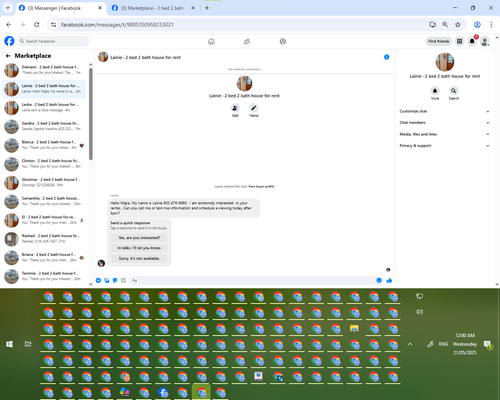This screenshot has width=500, height=400.
Task: Open the account profile avatar menu
Action: (485, 41)
